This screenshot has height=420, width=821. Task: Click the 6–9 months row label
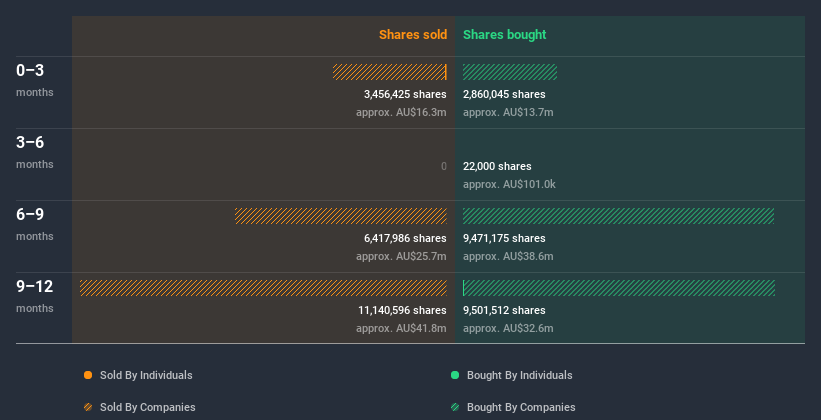click(35, 224)
